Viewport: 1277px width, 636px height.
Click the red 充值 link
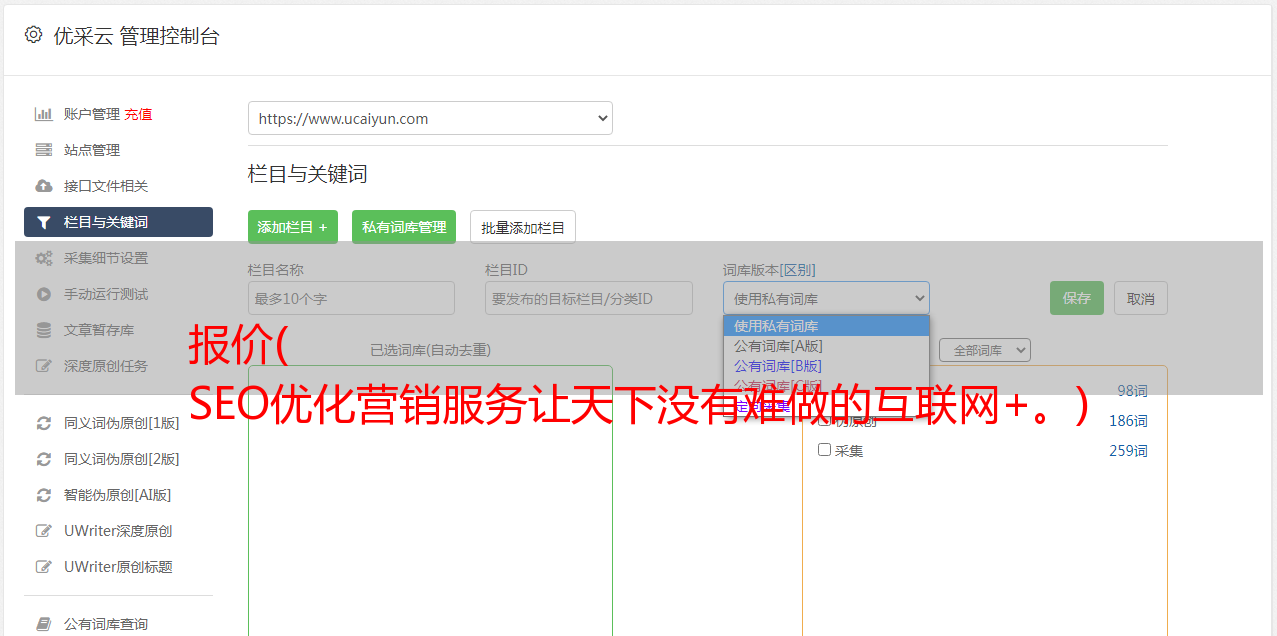138,114
